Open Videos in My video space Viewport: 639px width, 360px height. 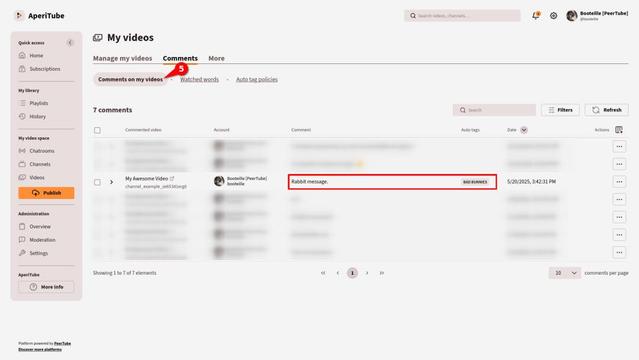[x=32, y=177]
